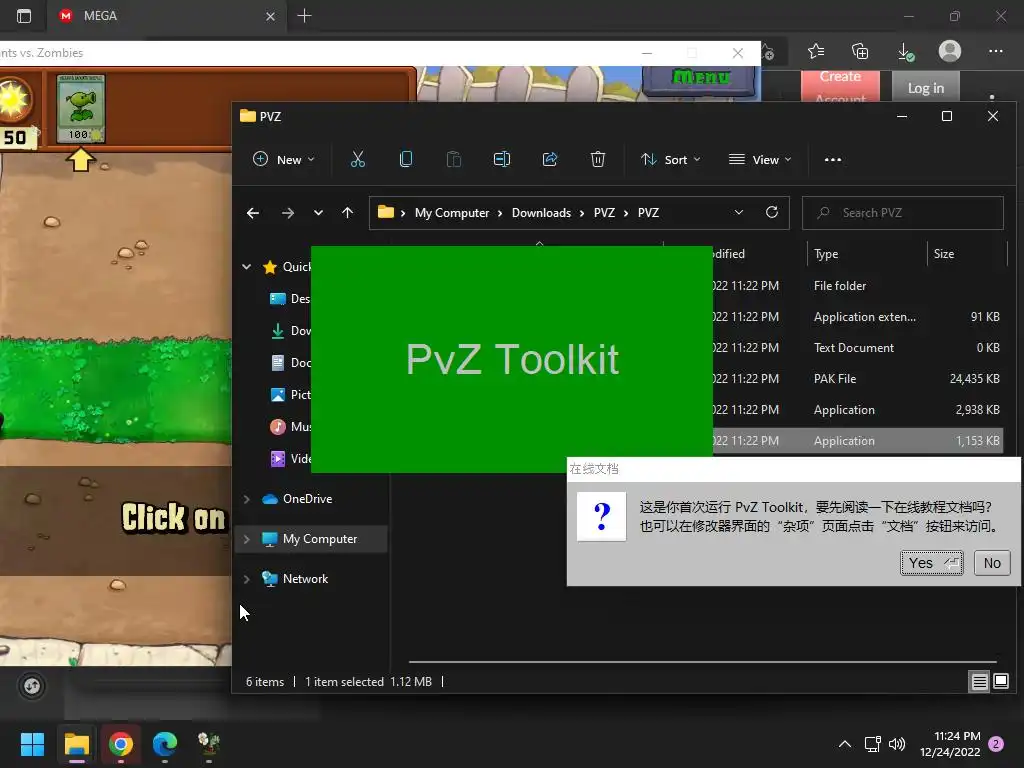The image size is (1024, 768).
Task: Open Edge Downloads icon
Action: (905, 51)
